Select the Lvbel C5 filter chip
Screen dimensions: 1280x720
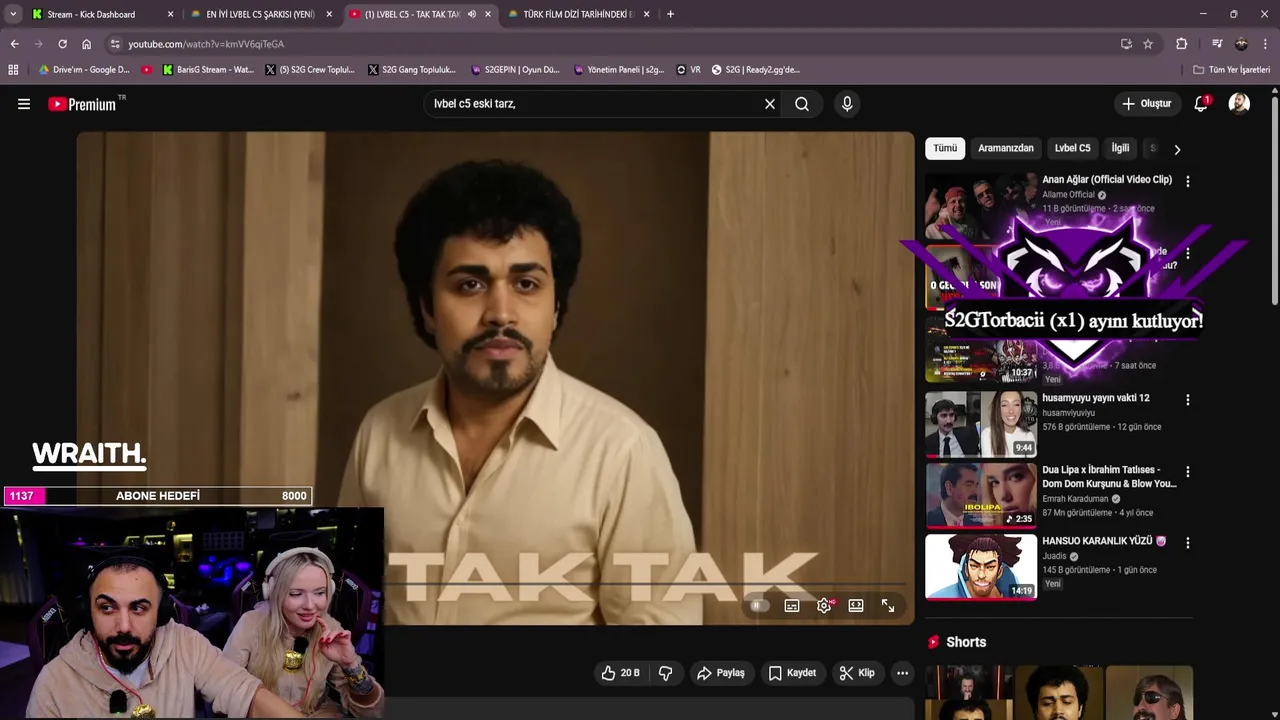tap(1072, 148)
